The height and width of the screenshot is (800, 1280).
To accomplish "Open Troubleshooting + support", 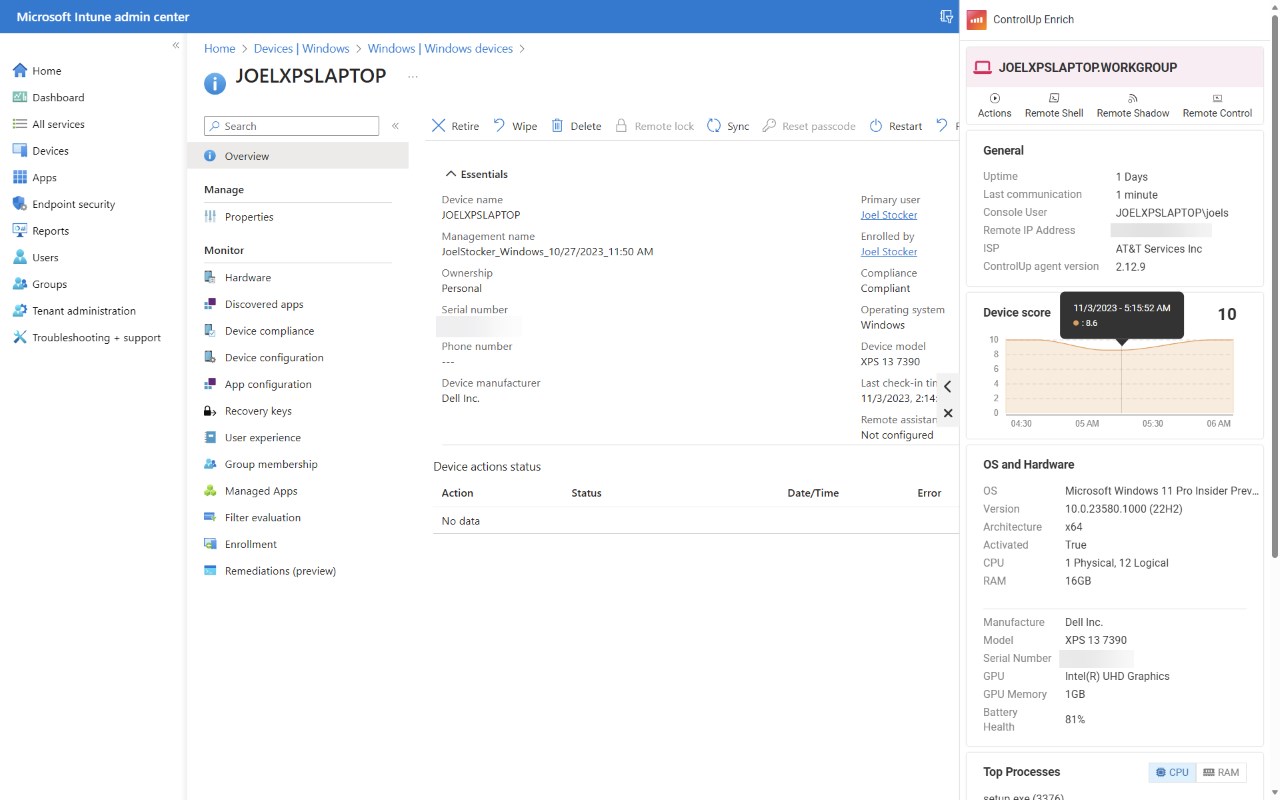I will pos(86,337).
